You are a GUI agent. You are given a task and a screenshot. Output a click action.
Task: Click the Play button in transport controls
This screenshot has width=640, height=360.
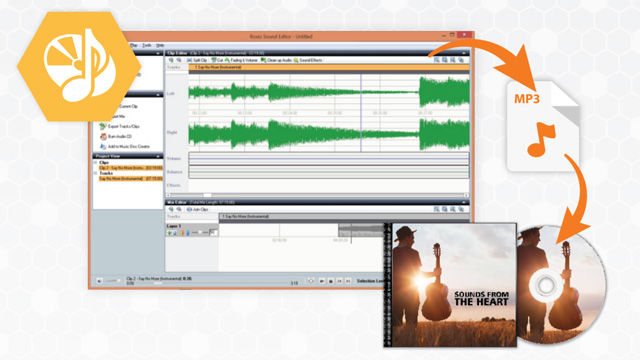(x=322, y=281)
